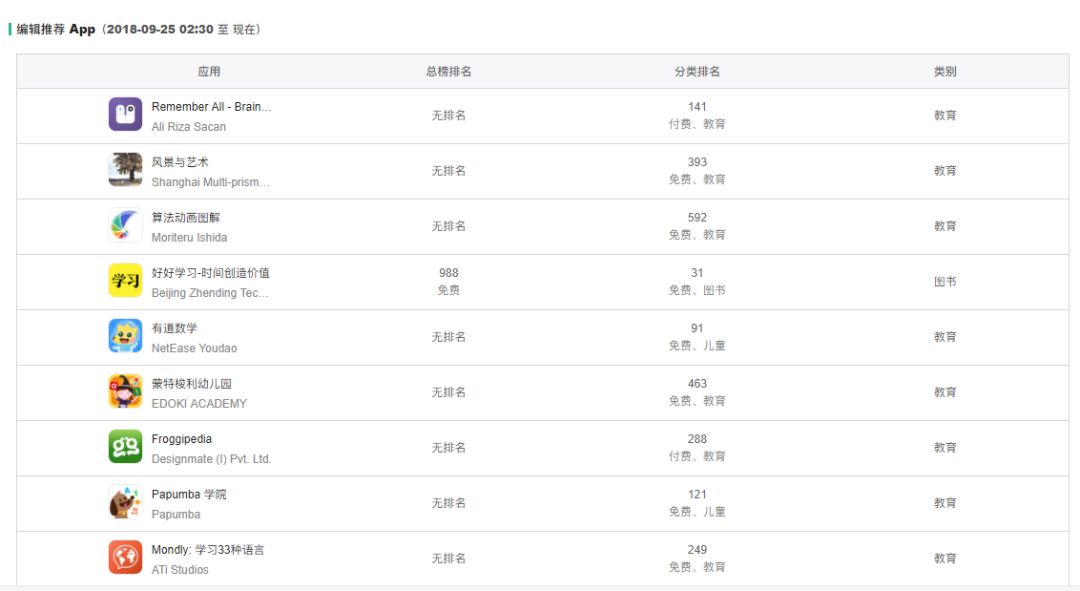Click the 应用 column header
1080x591 pixels.
pos(209,71)
